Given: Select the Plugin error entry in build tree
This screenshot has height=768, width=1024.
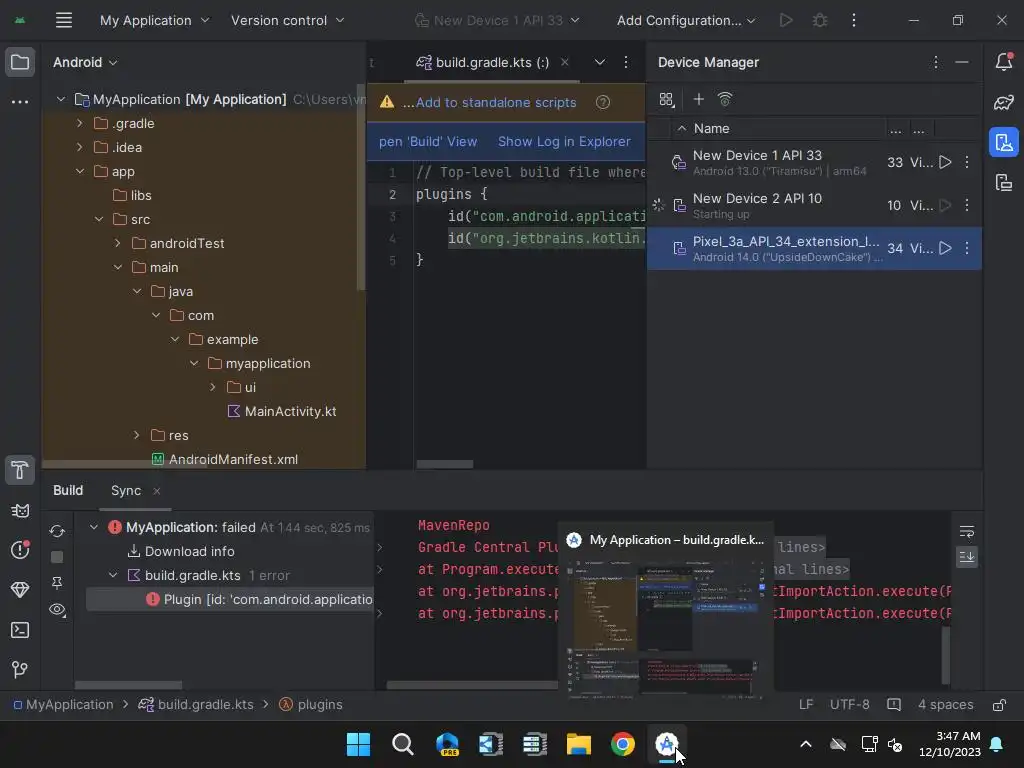Looking at the screenshot, I should pos(230,600).
